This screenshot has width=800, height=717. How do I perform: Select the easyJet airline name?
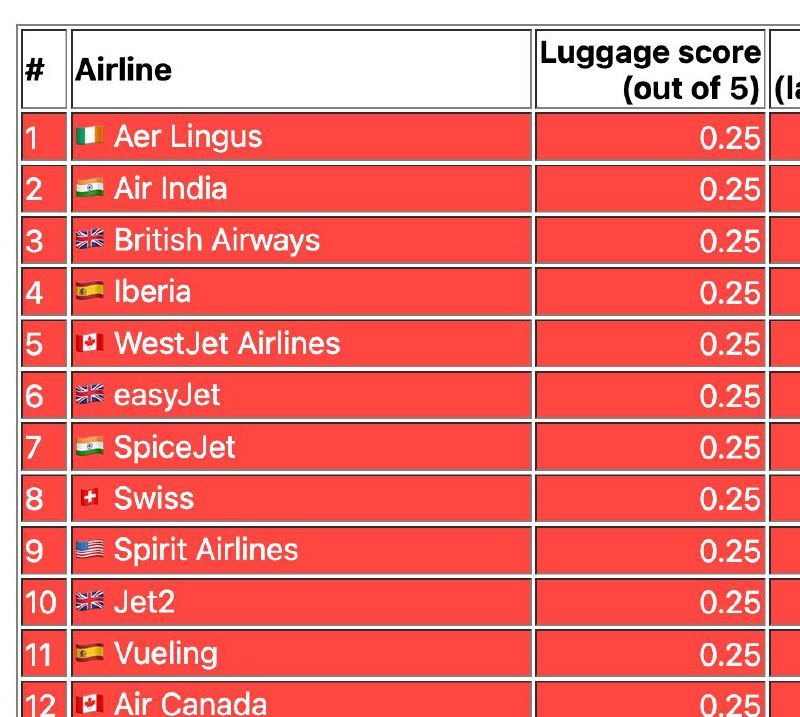pos(167,395)
